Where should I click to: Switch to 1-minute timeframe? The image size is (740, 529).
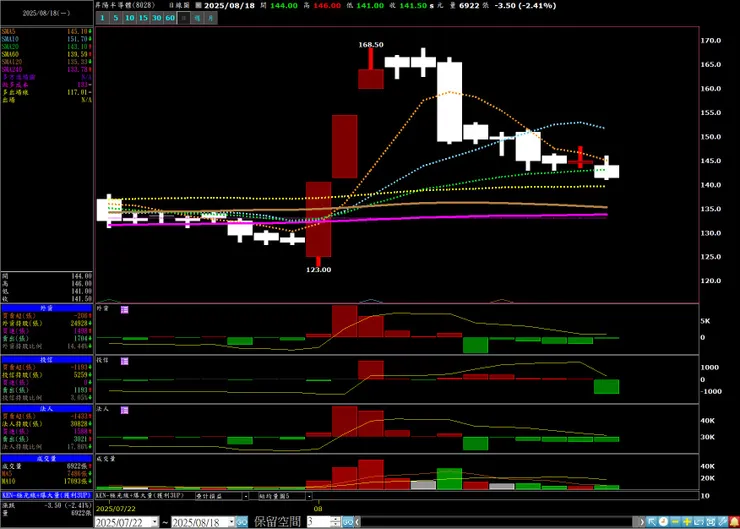pyautogui.click(x=102, y=18)
